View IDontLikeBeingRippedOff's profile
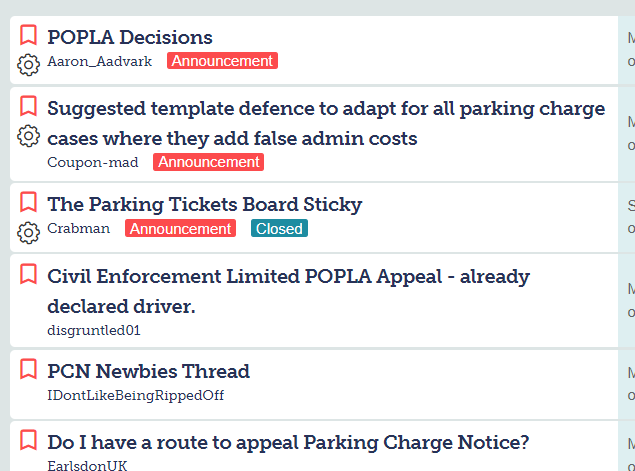Viewport: 635px width, 471px height. click(x=135, y=395)
